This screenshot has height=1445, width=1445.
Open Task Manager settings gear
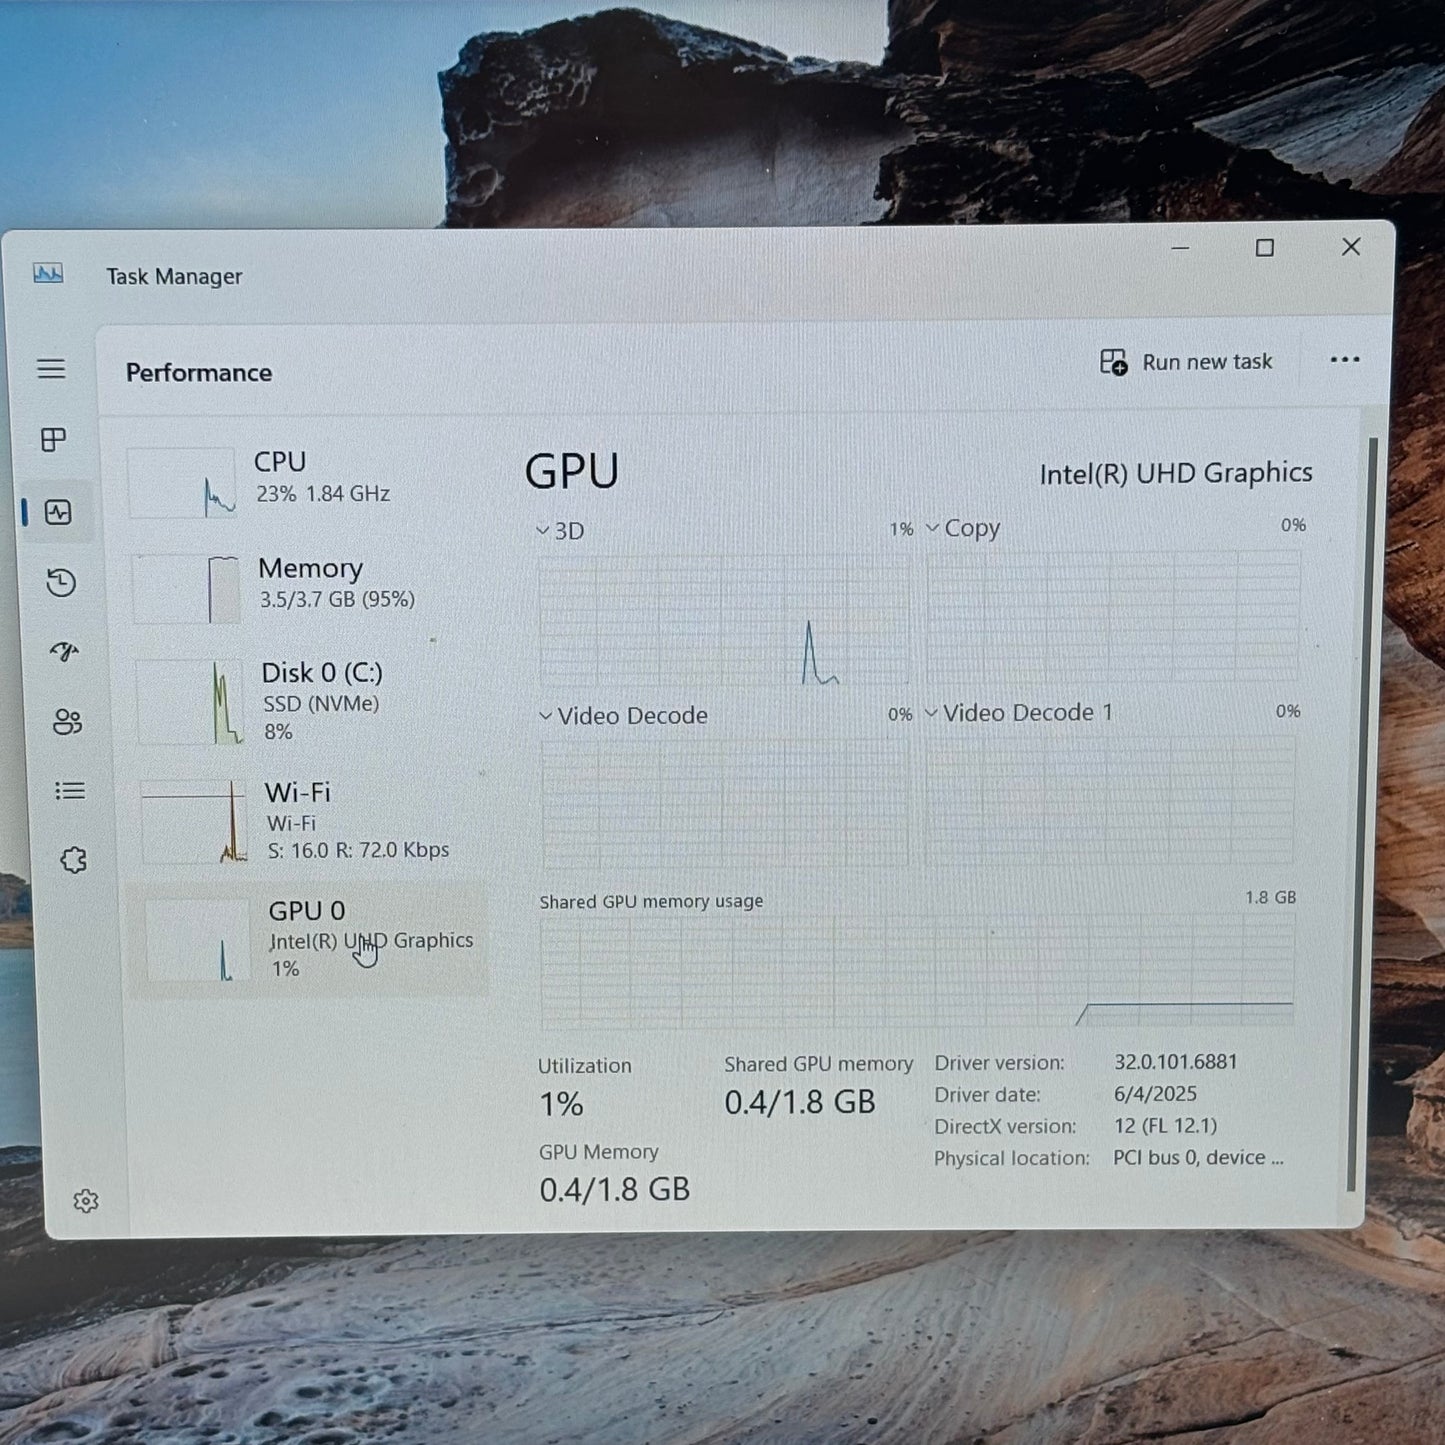pyautogui.click(x=86, y=1201)
